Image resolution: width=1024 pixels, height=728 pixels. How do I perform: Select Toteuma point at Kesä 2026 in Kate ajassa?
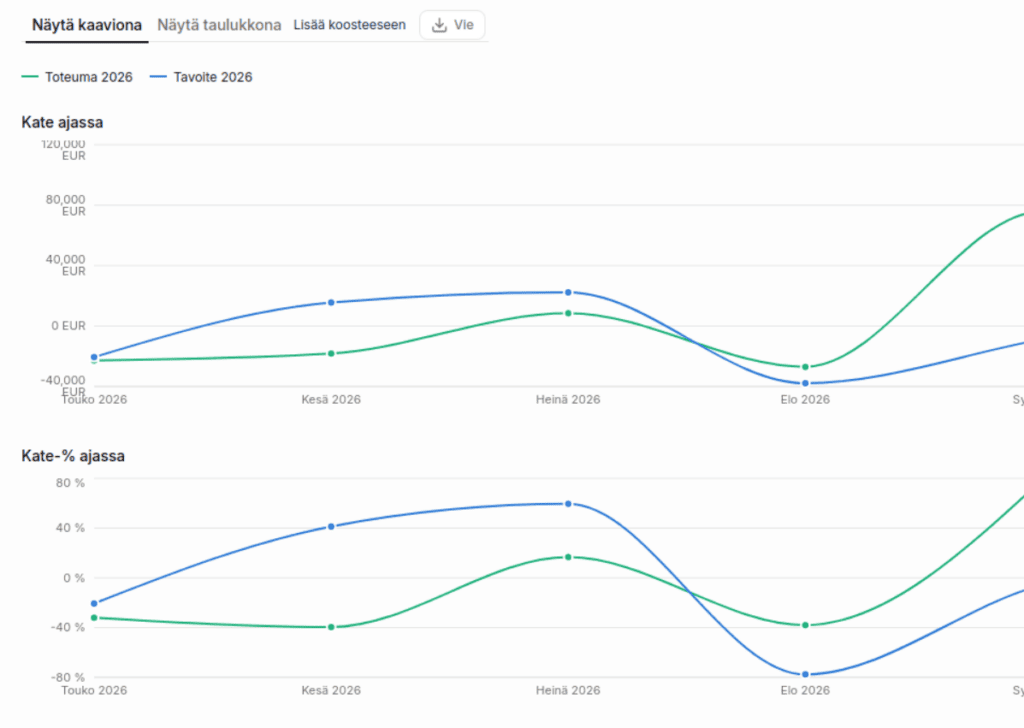click(x=331, y=353)
